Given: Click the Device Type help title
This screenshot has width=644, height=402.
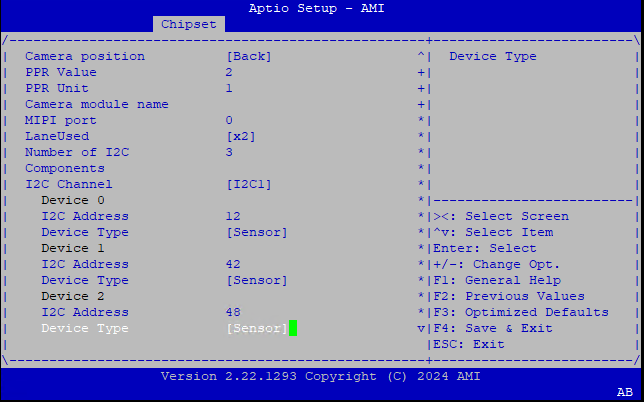Looking at the screenshot, I should click(x=493, y=56).
